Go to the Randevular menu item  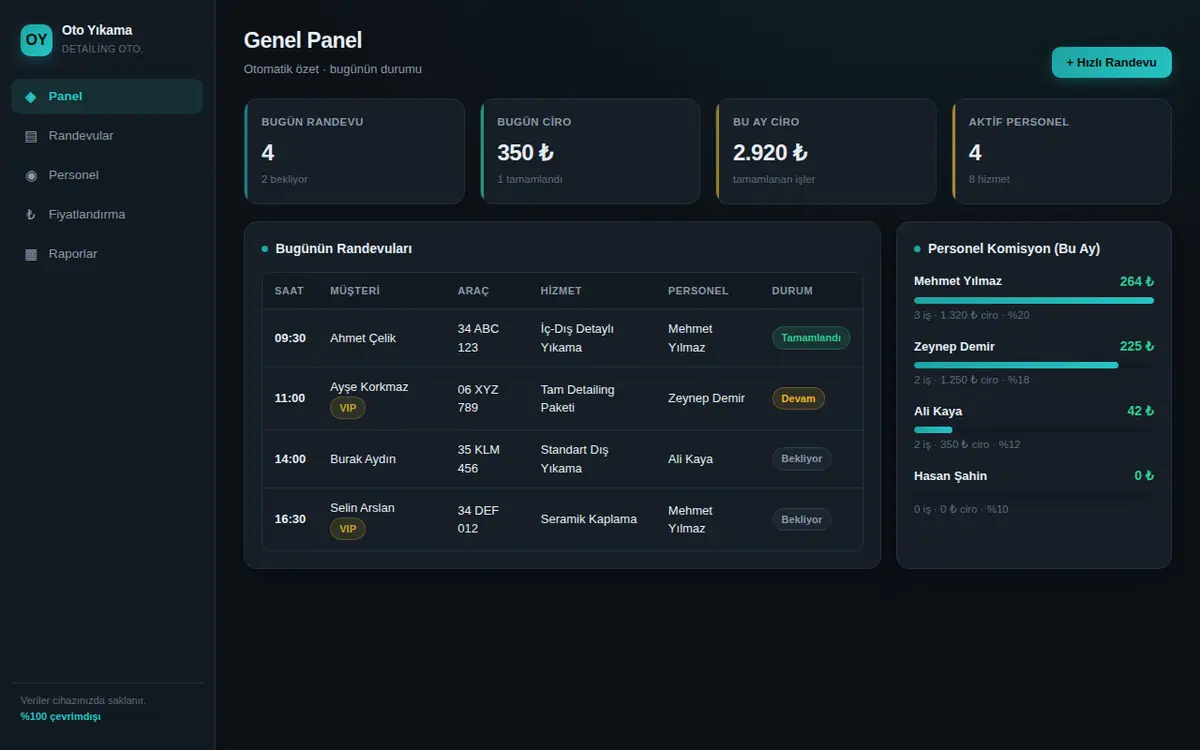[x=107, y=136]
